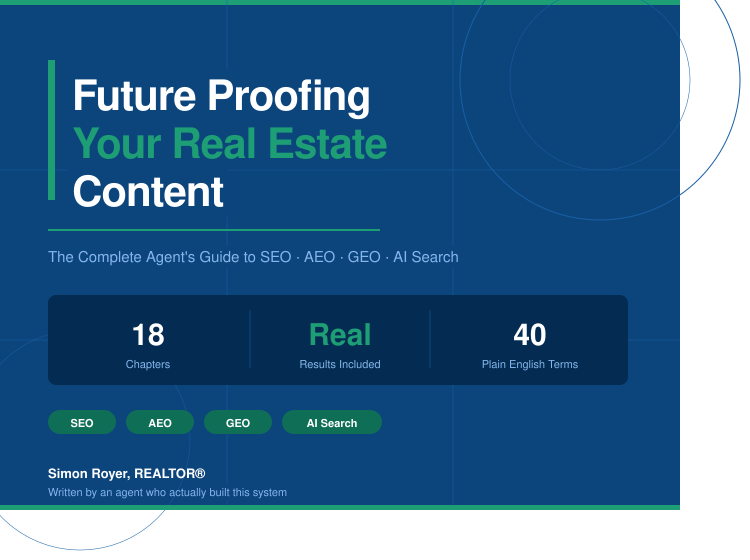Click 'Written by an agent' tagline
Image resolution: width=750 pixels, height=560 pixels.
click(x=167, y=493)
